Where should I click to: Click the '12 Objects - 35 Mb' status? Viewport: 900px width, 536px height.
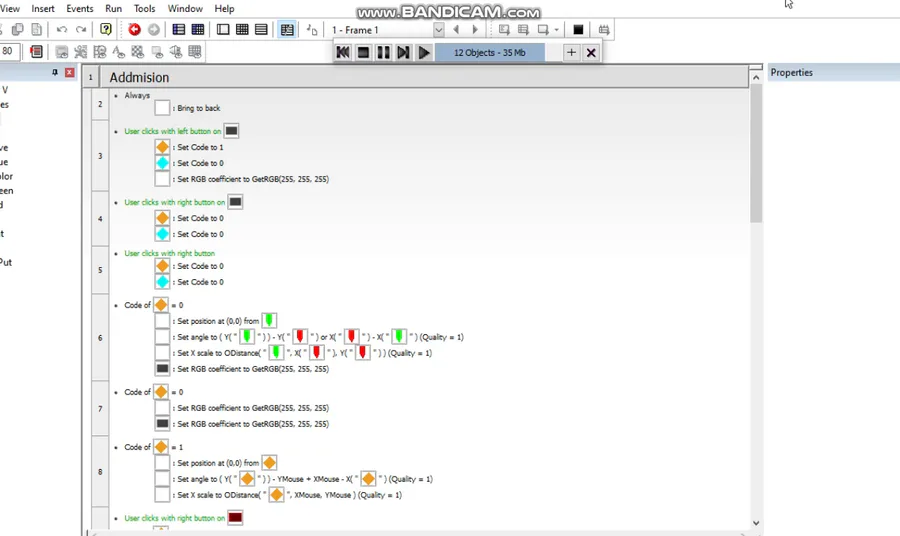coord(490,52)
